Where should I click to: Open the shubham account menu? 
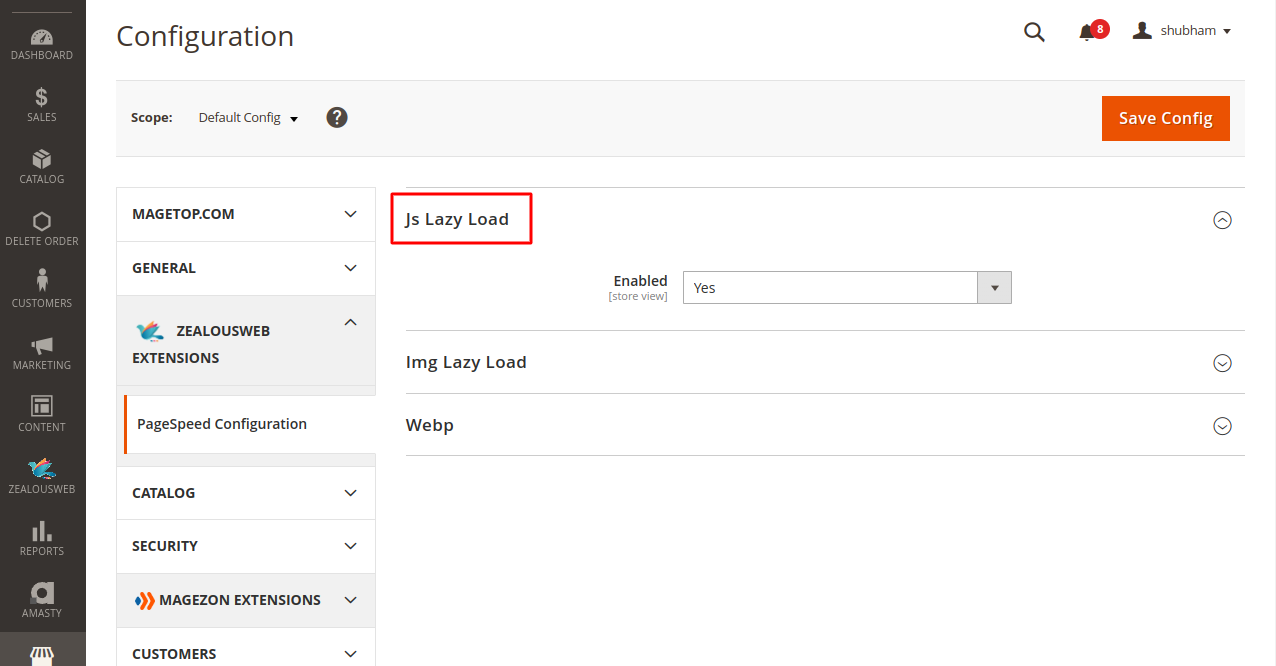click(x=1182, y=31)
